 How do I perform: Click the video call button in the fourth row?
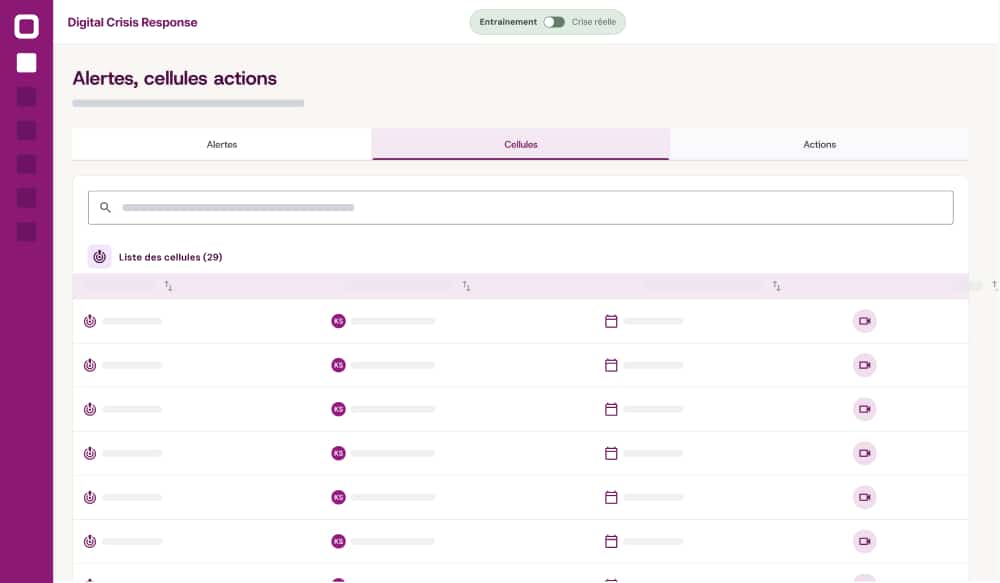tap(864, 453)
